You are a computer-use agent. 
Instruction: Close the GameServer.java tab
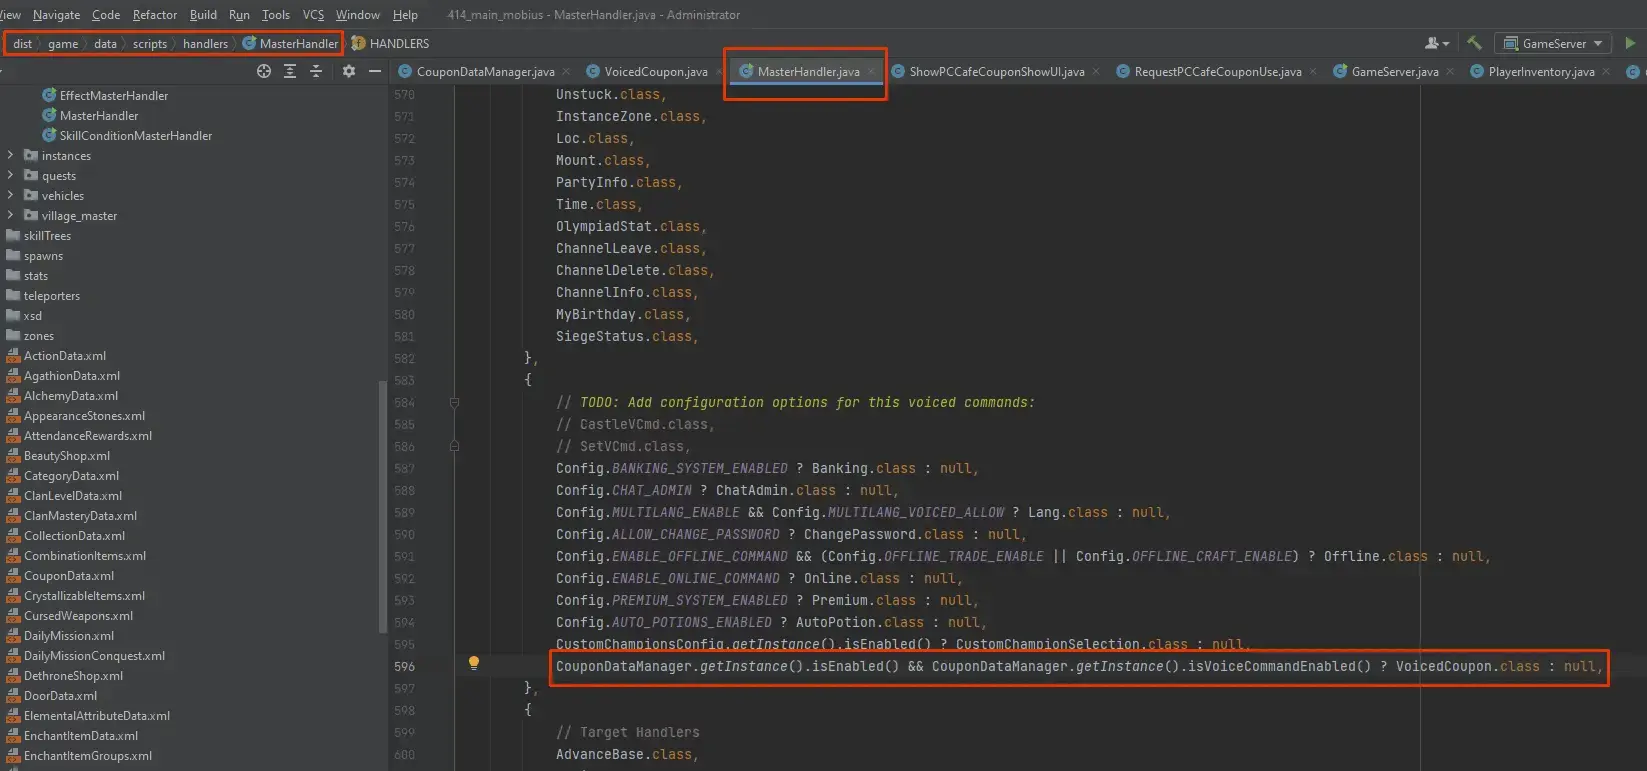(x=1450, y=71)
